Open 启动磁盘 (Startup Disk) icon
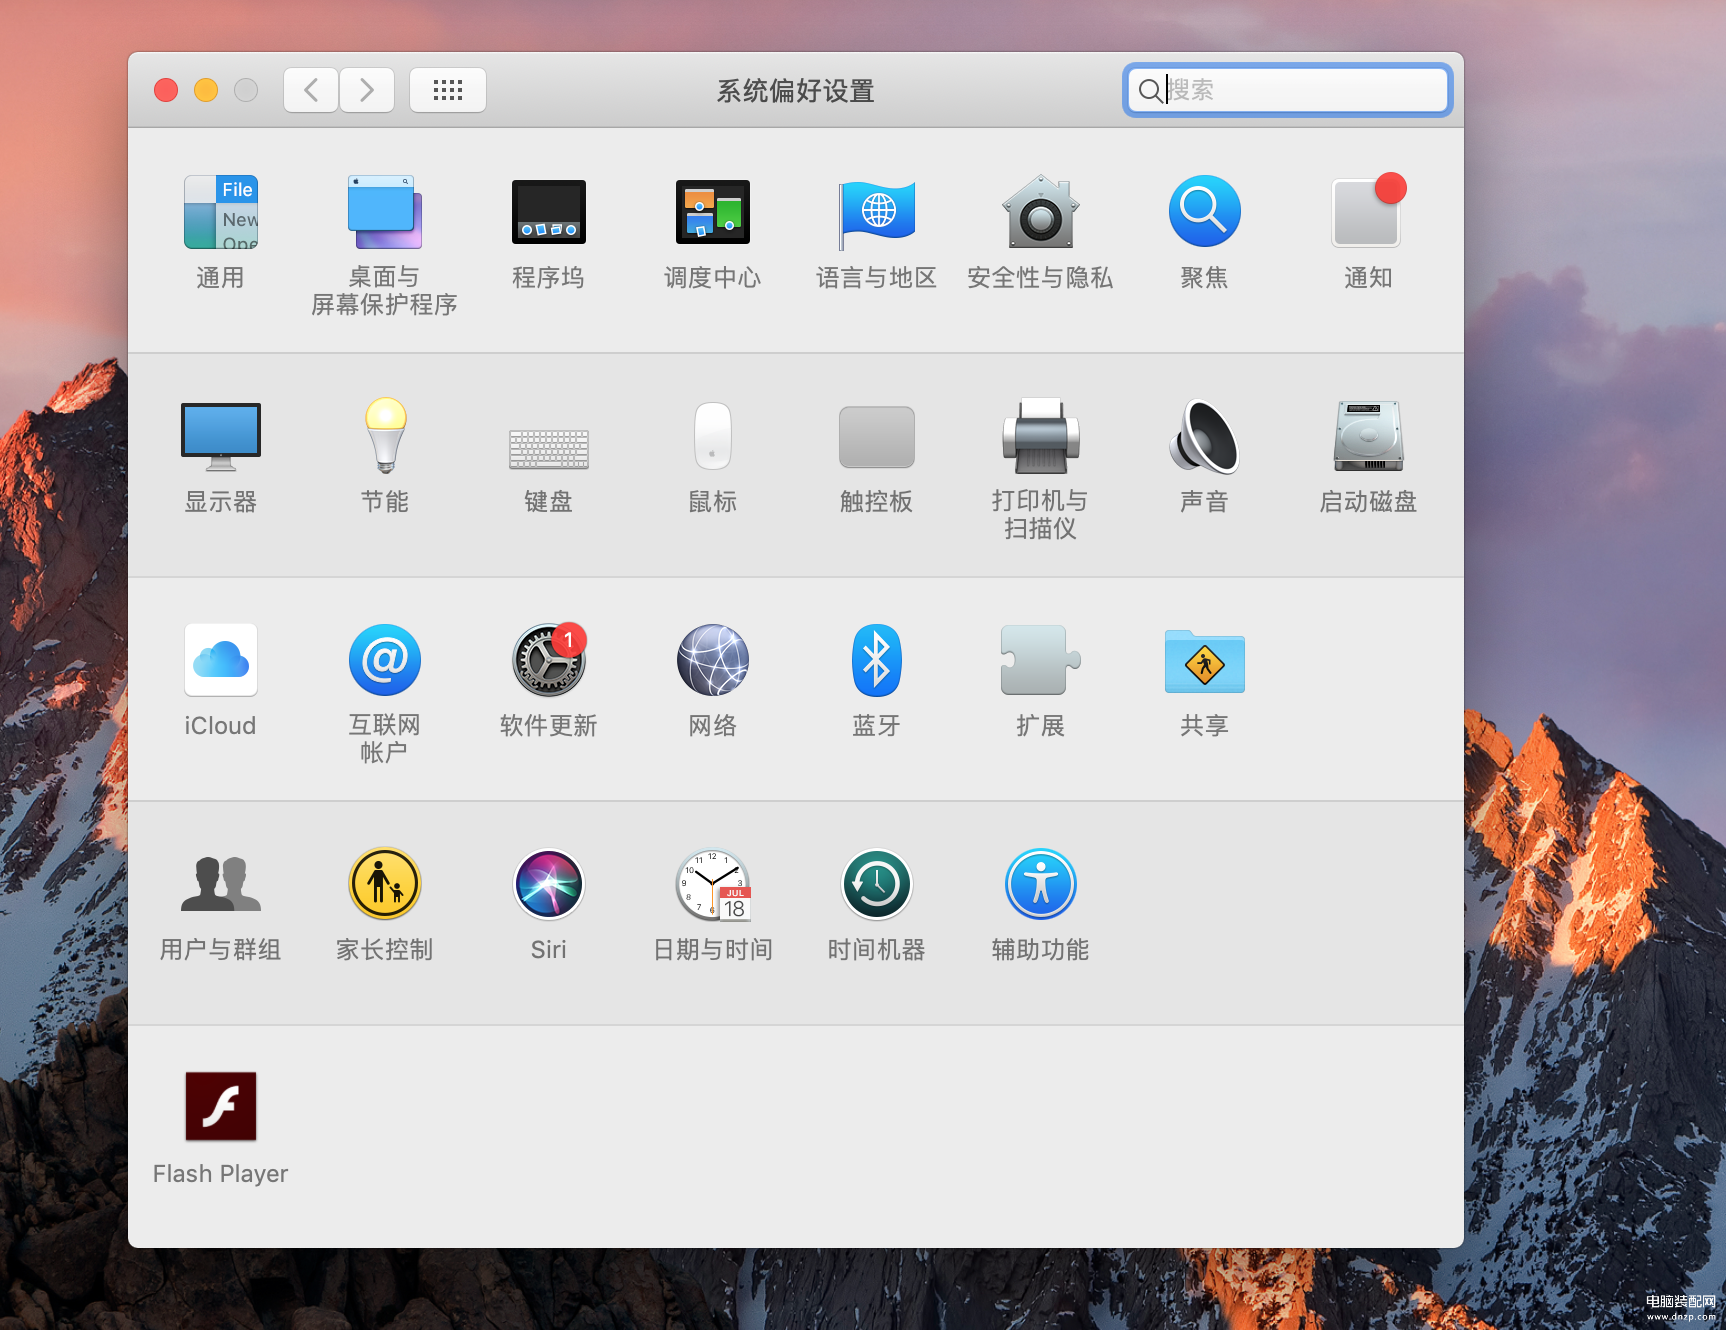1726x1330 pixels. (x=1368, y=436)
